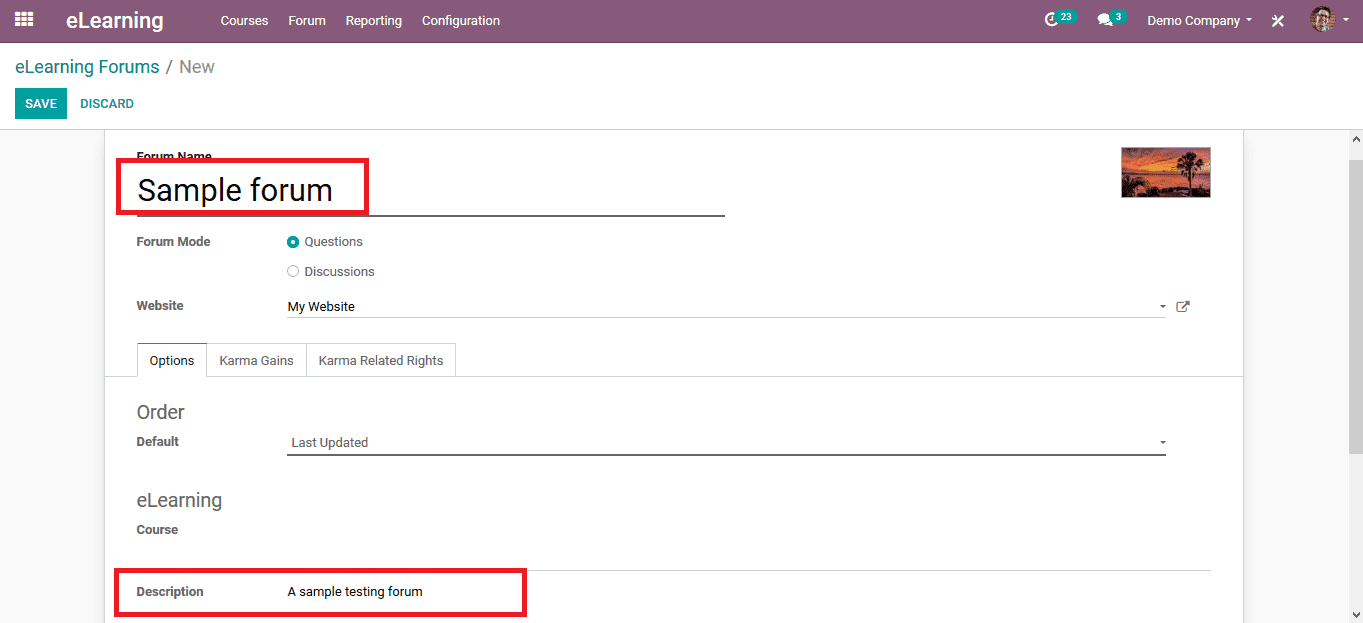Click the scrollbar up arrow
The width and height of the screenshot is (1363, 623).
click(x=1355, y=138)
